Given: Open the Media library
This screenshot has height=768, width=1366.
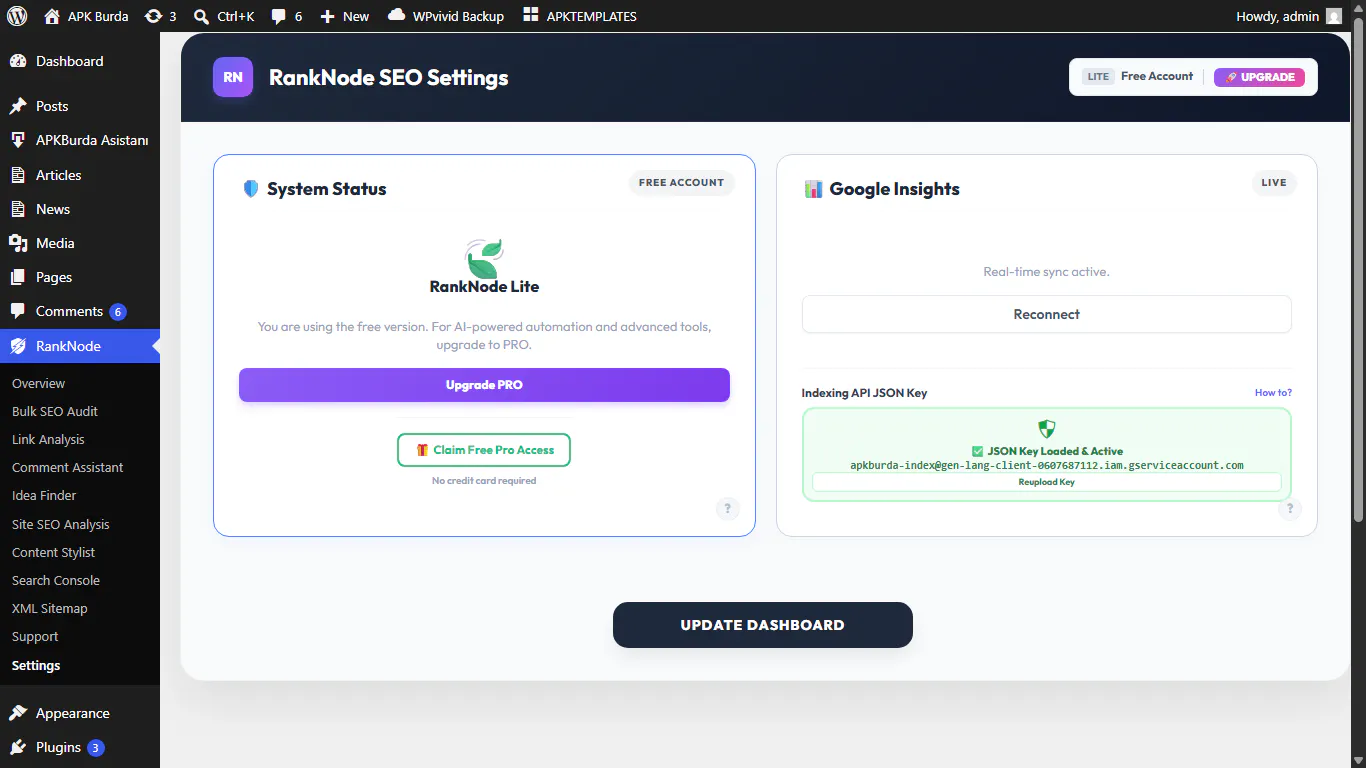Looking at the screenshot, I should coord(80,243).
